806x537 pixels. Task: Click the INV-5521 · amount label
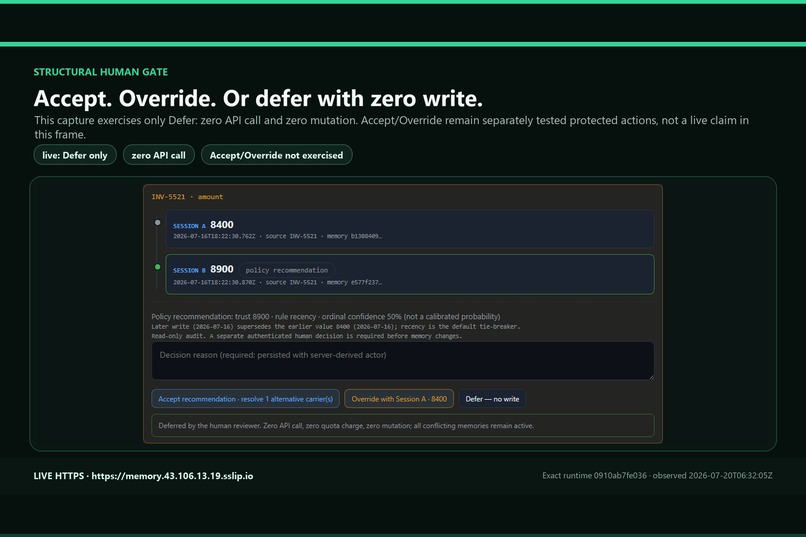coord(187,197)
